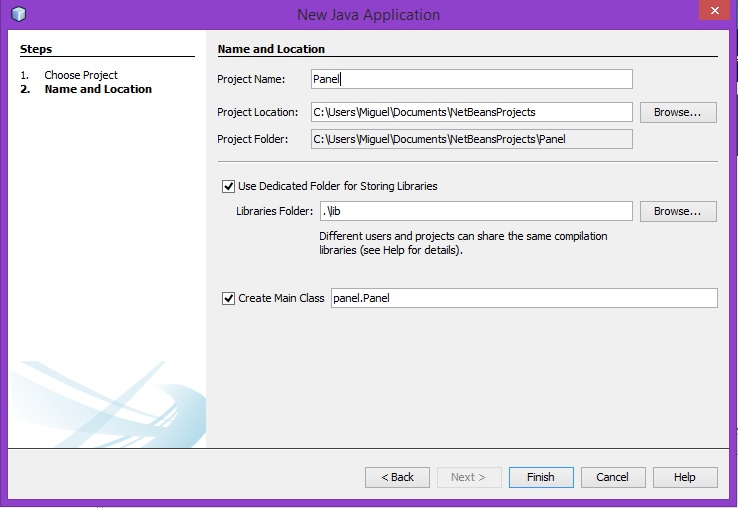Open Help for this wizard
The height and width of the screenshot is (508, 738).
684,477
